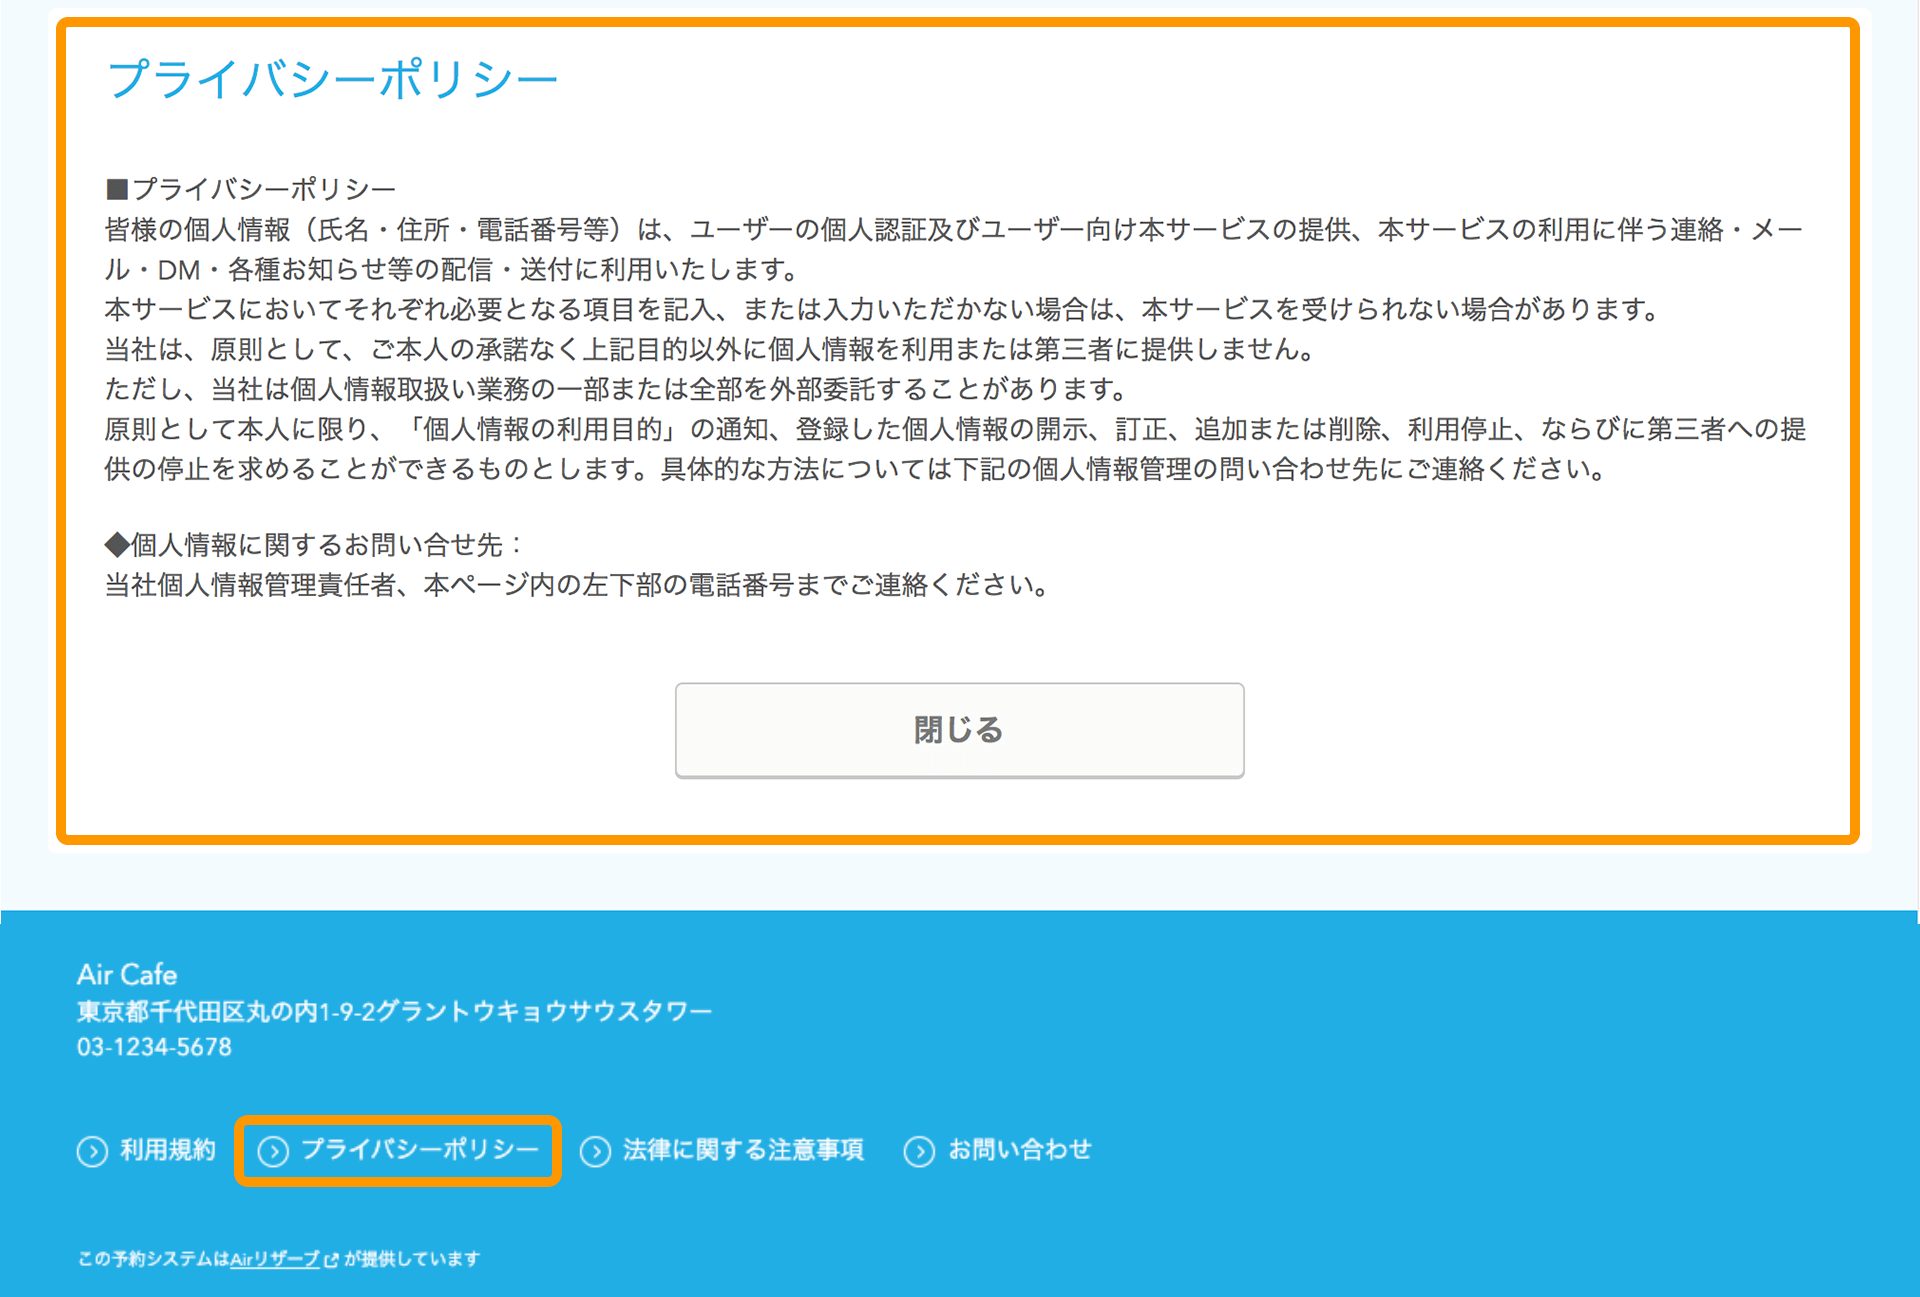Click the プライバシーポリシー page heading
This screenshot has height=1297, width=1920.
tap(332, 79)
